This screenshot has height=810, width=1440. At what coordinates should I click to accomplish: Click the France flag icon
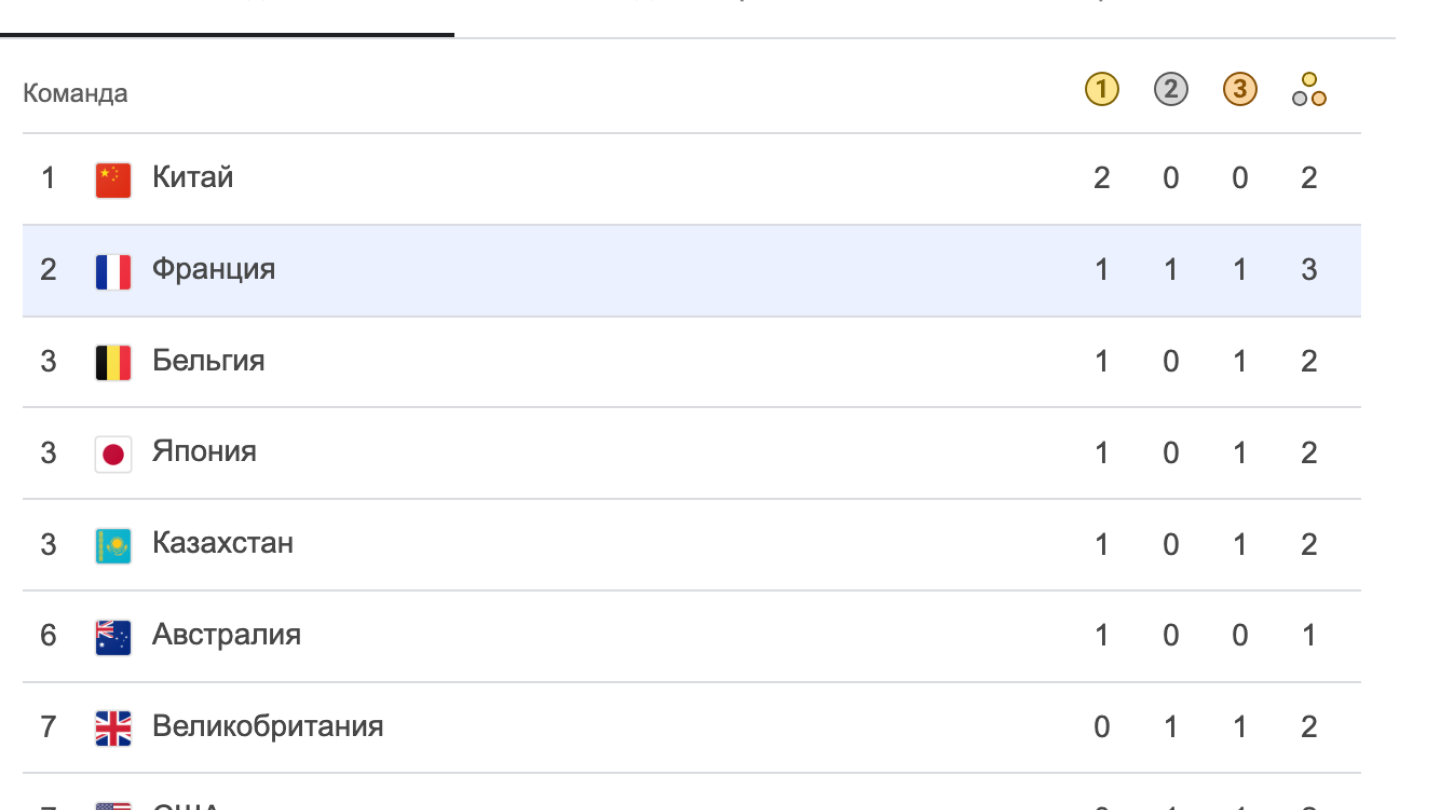[x=113, y=271]
